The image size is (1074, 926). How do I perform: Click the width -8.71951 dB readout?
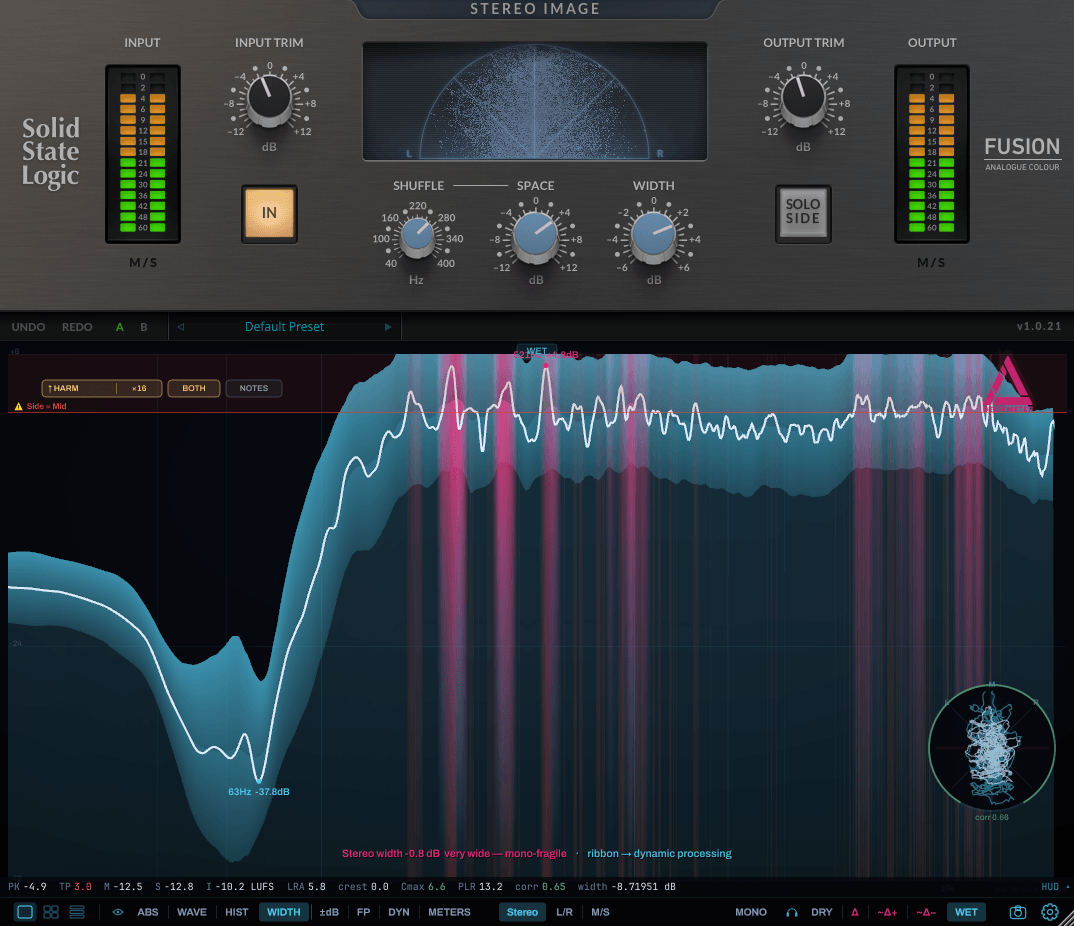point(627,887)
